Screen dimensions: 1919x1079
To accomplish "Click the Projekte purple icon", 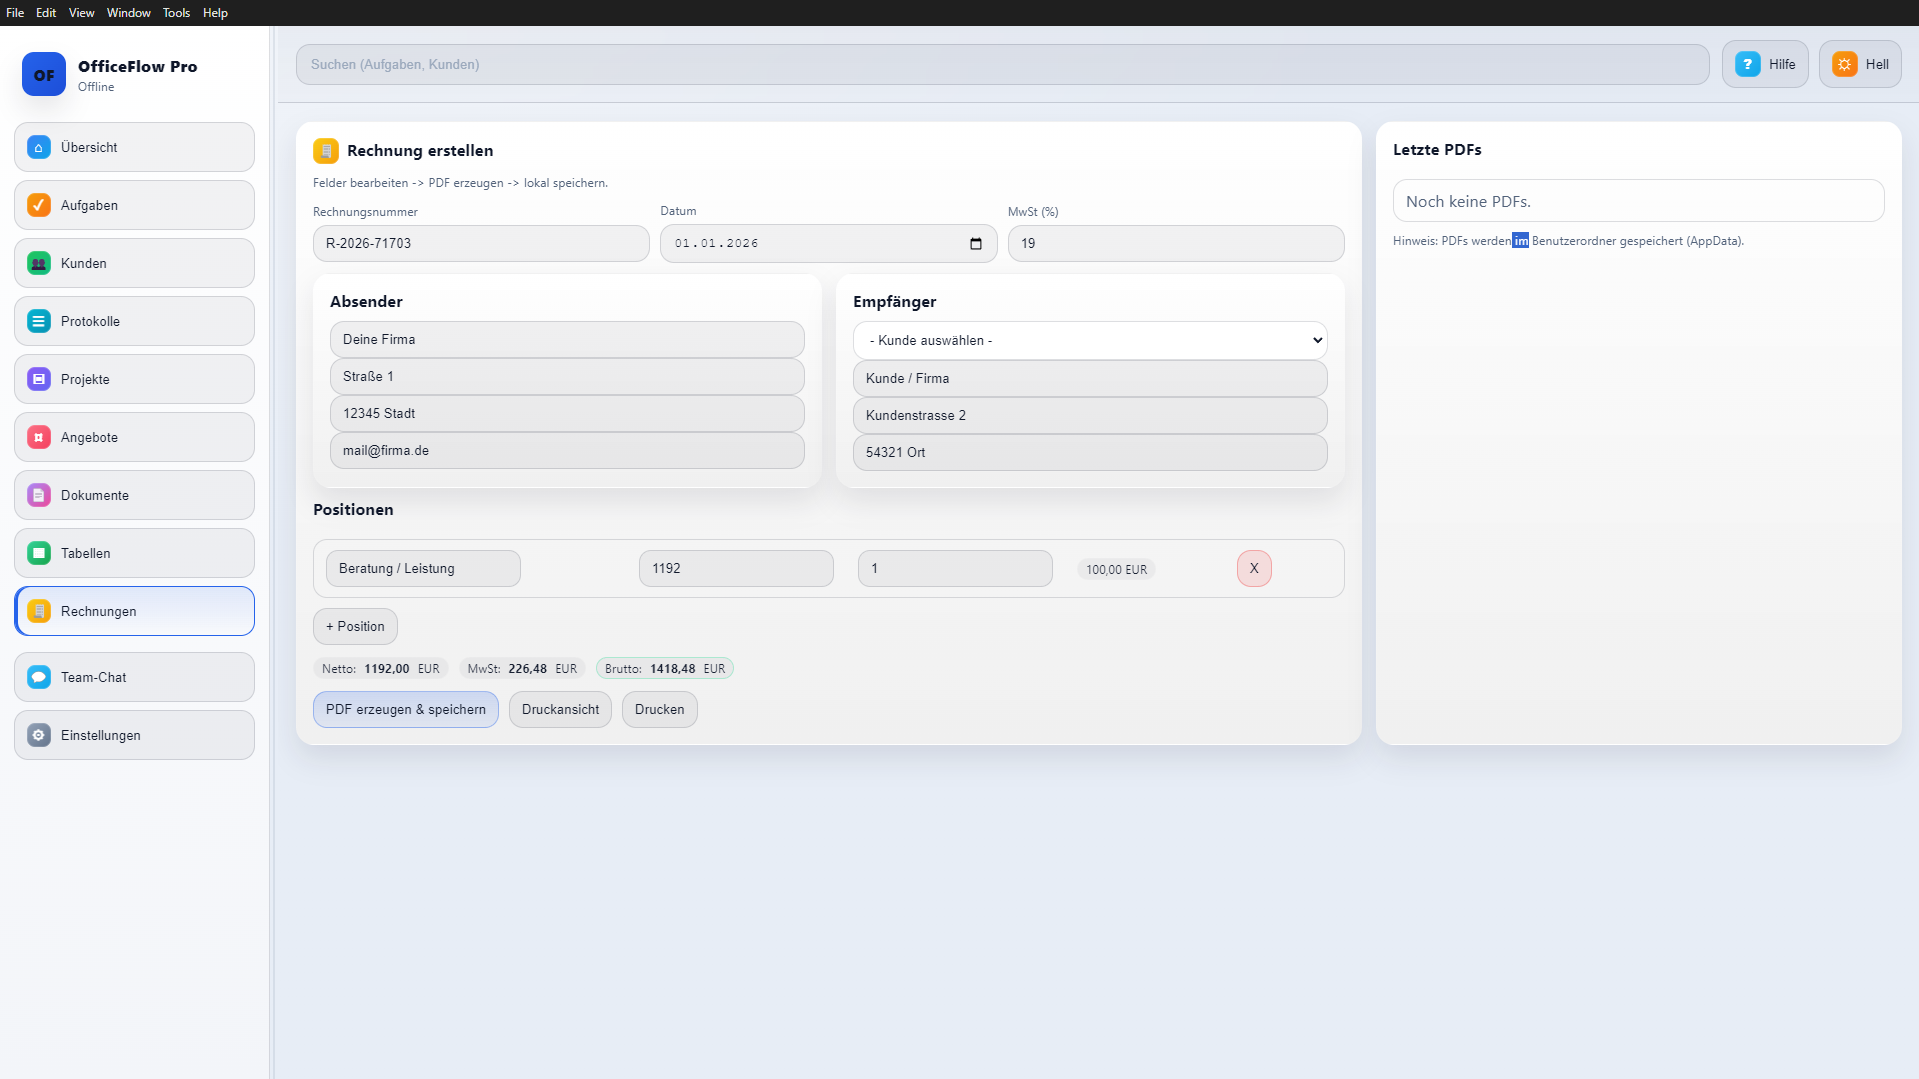I will tap(39, 379).
